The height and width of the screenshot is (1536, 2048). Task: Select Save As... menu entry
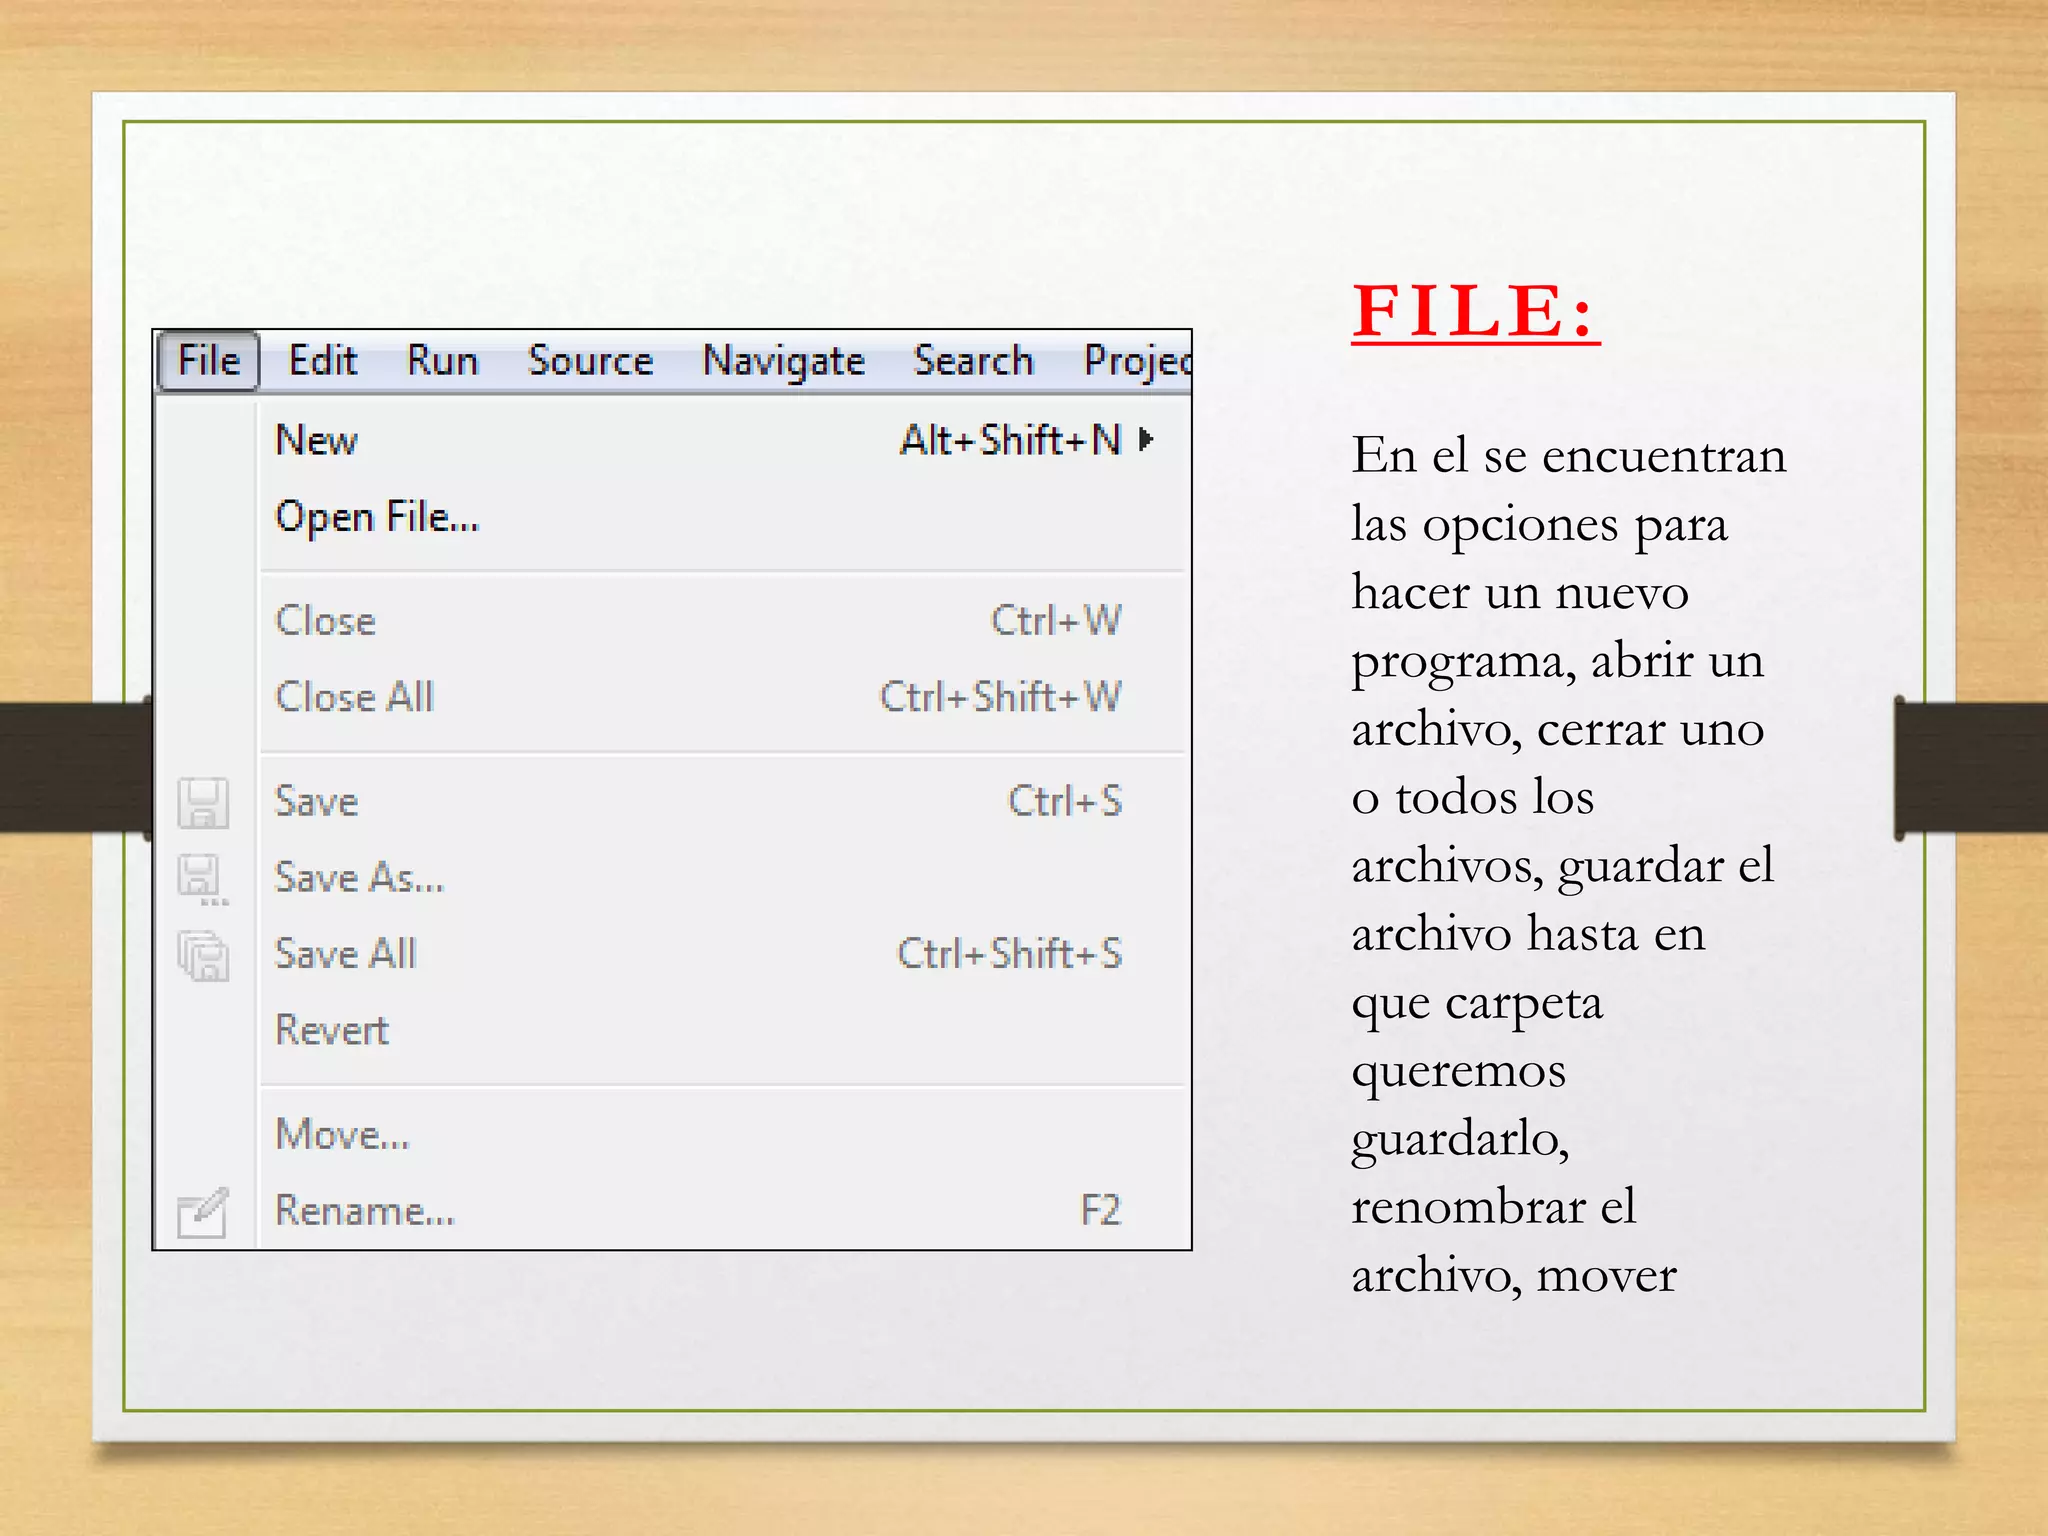pyautogui.click(x=722, y=878)
